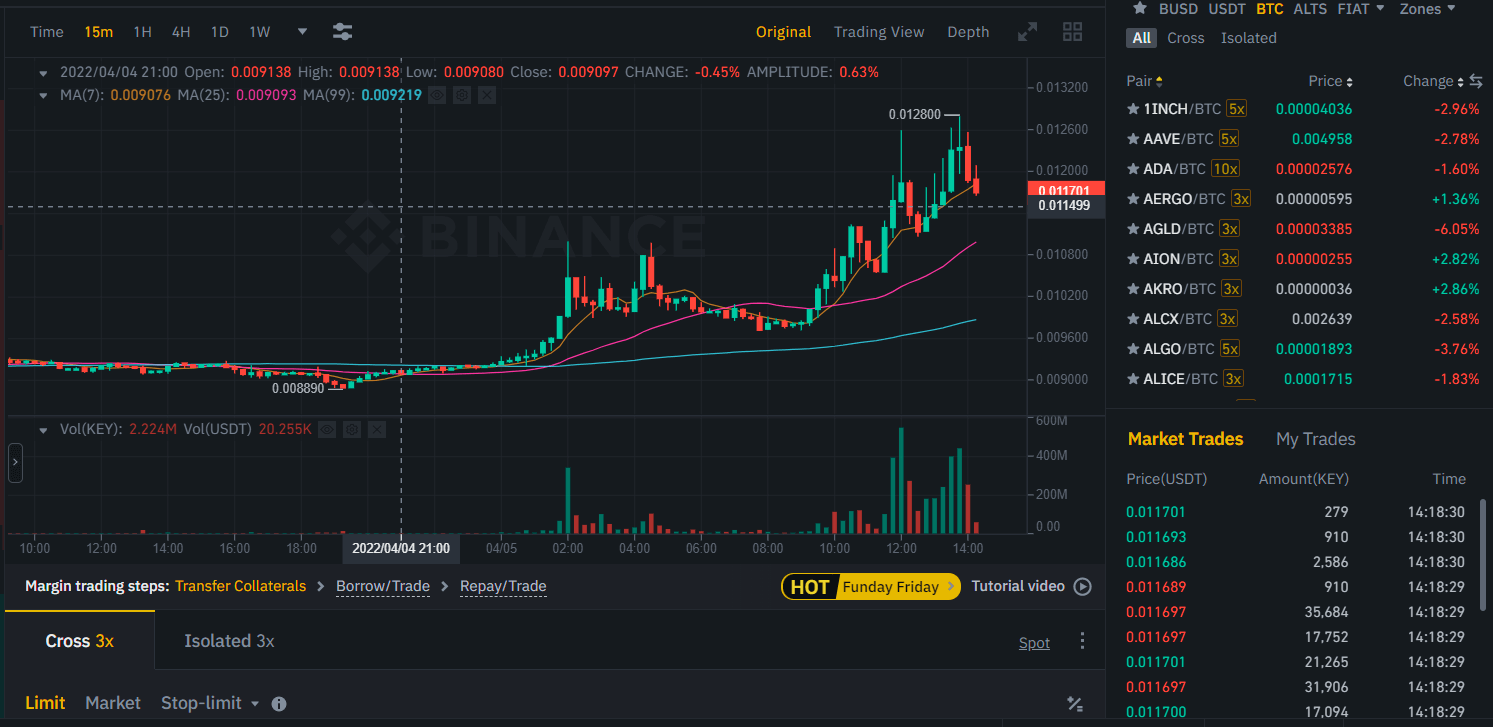Favorite the AAVE/BTC pair star
The width and height of the screenshot is (1493, 727).
click(x=1133, y=139)
